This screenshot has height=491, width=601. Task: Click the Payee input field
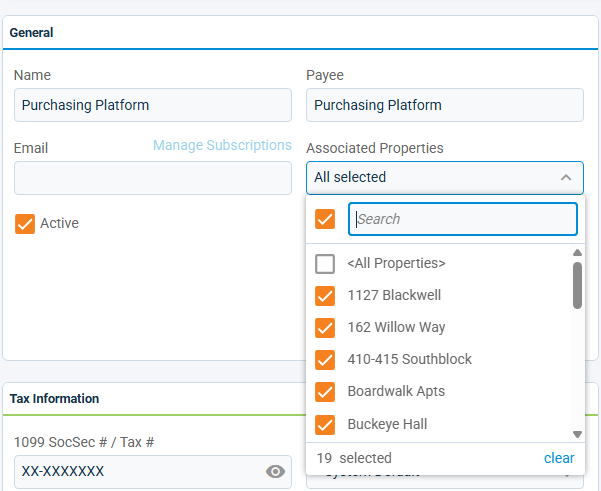[444, 105]
